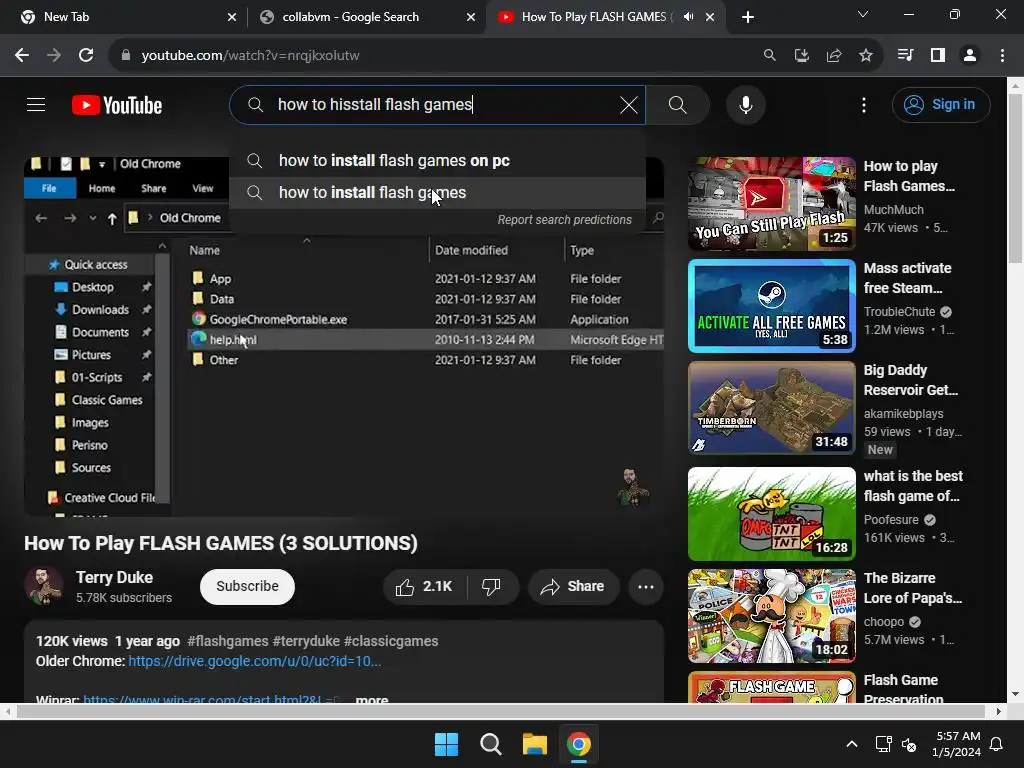Go back with browser back arrow

[22, 56]
